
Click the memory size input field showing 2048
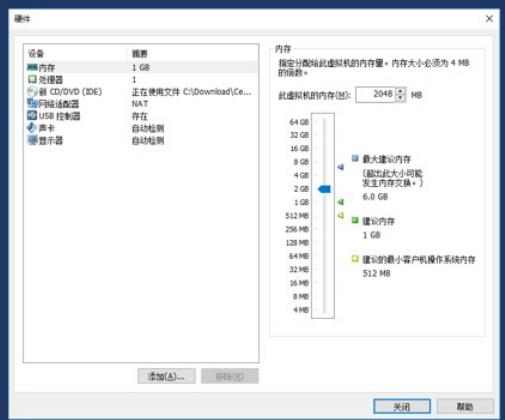(376, 95)
